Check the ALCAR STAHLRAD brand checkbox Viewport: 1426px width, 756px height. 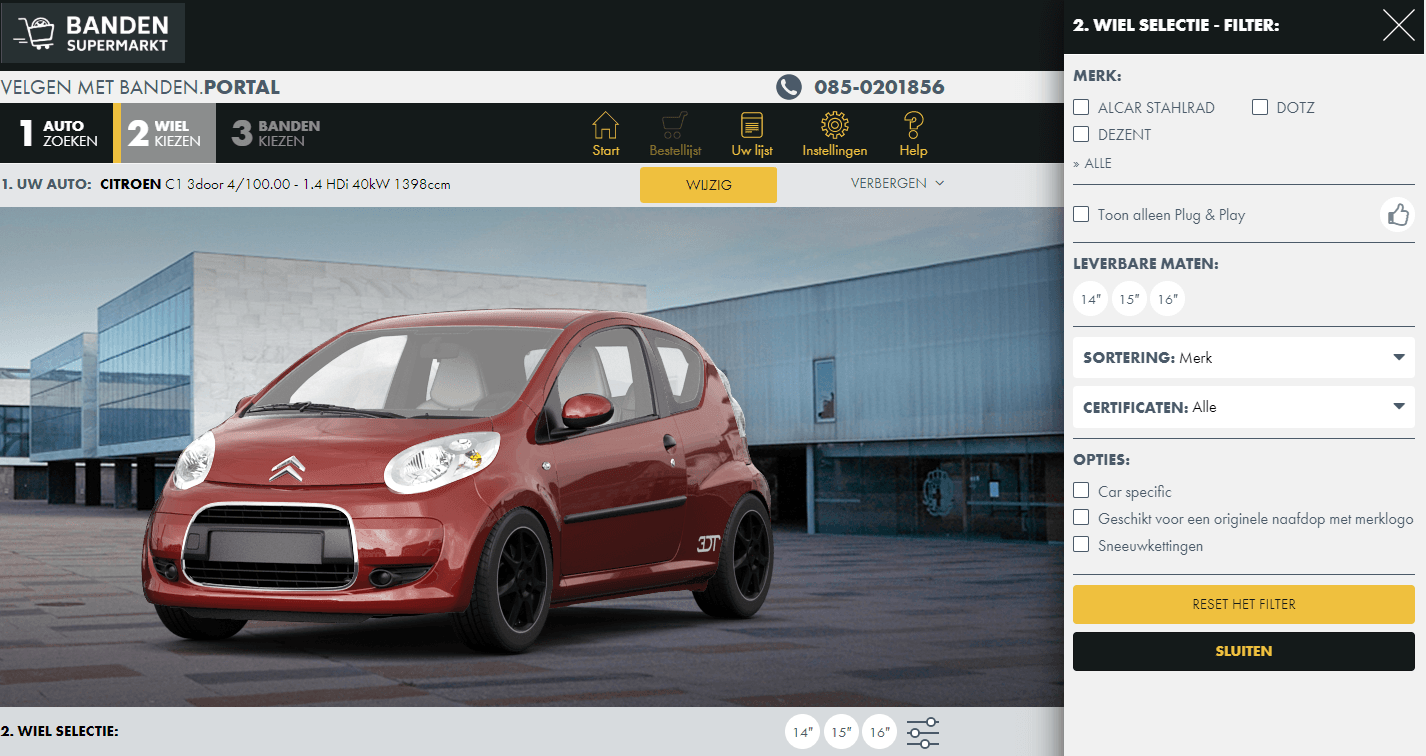coord(1081,107)
